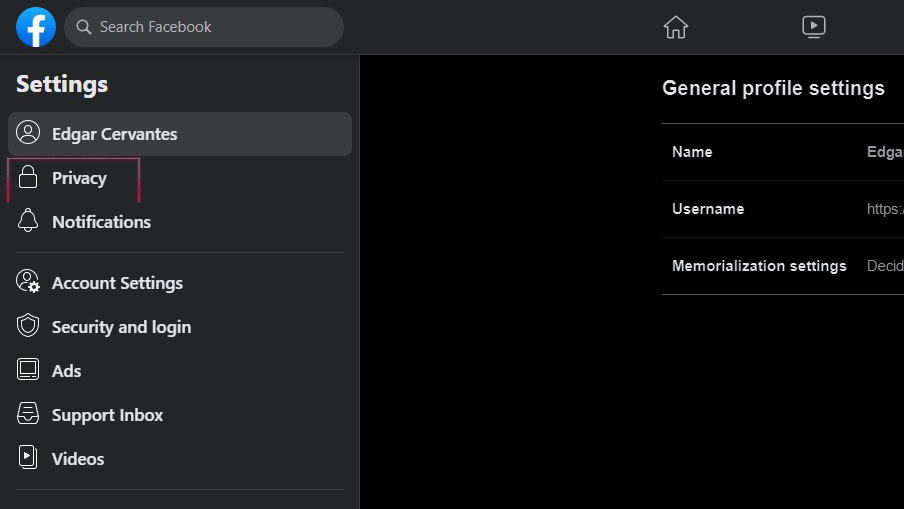This screenshot has width=904, height=509.
Task: Open the Username settings row
Action: pyautogui.click(x=782, y=209)
